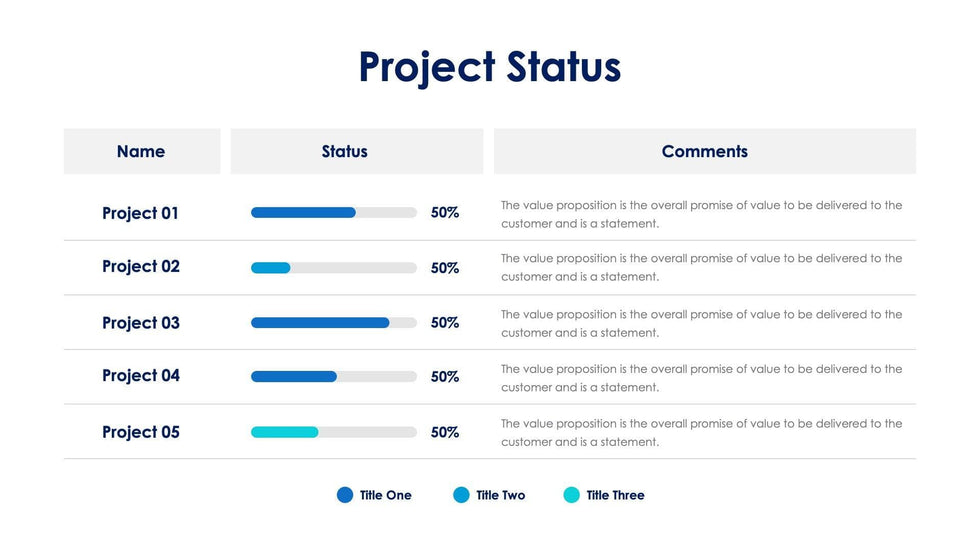Click the Title One legend dot
The height and width of the screenshot is (551, 980).
point(345,495)
